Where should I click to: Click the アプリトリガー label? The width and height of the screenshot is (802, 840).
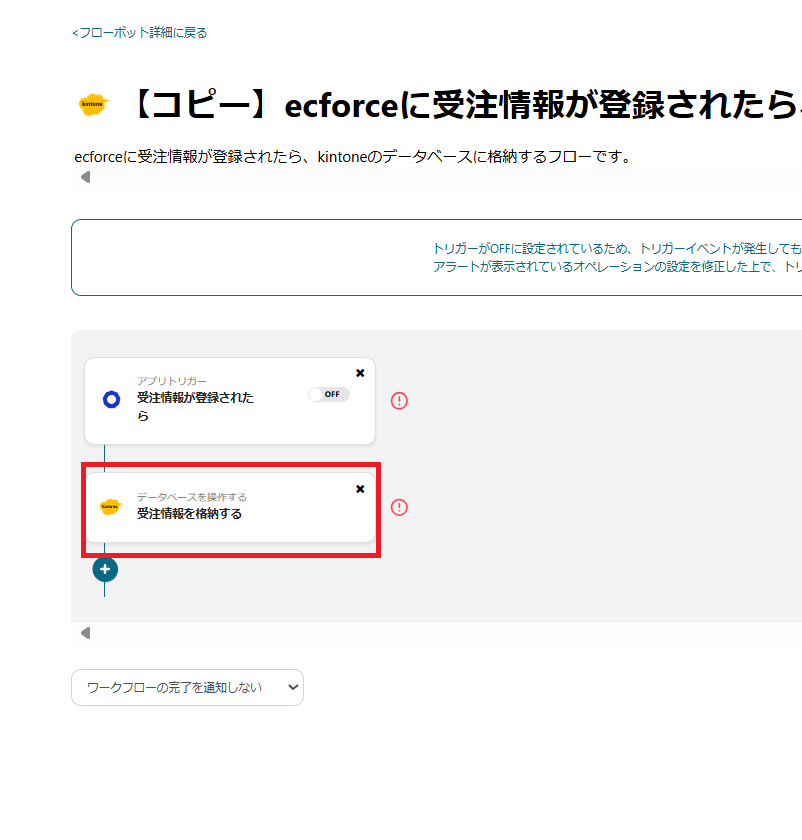click(x=171, y=381)
